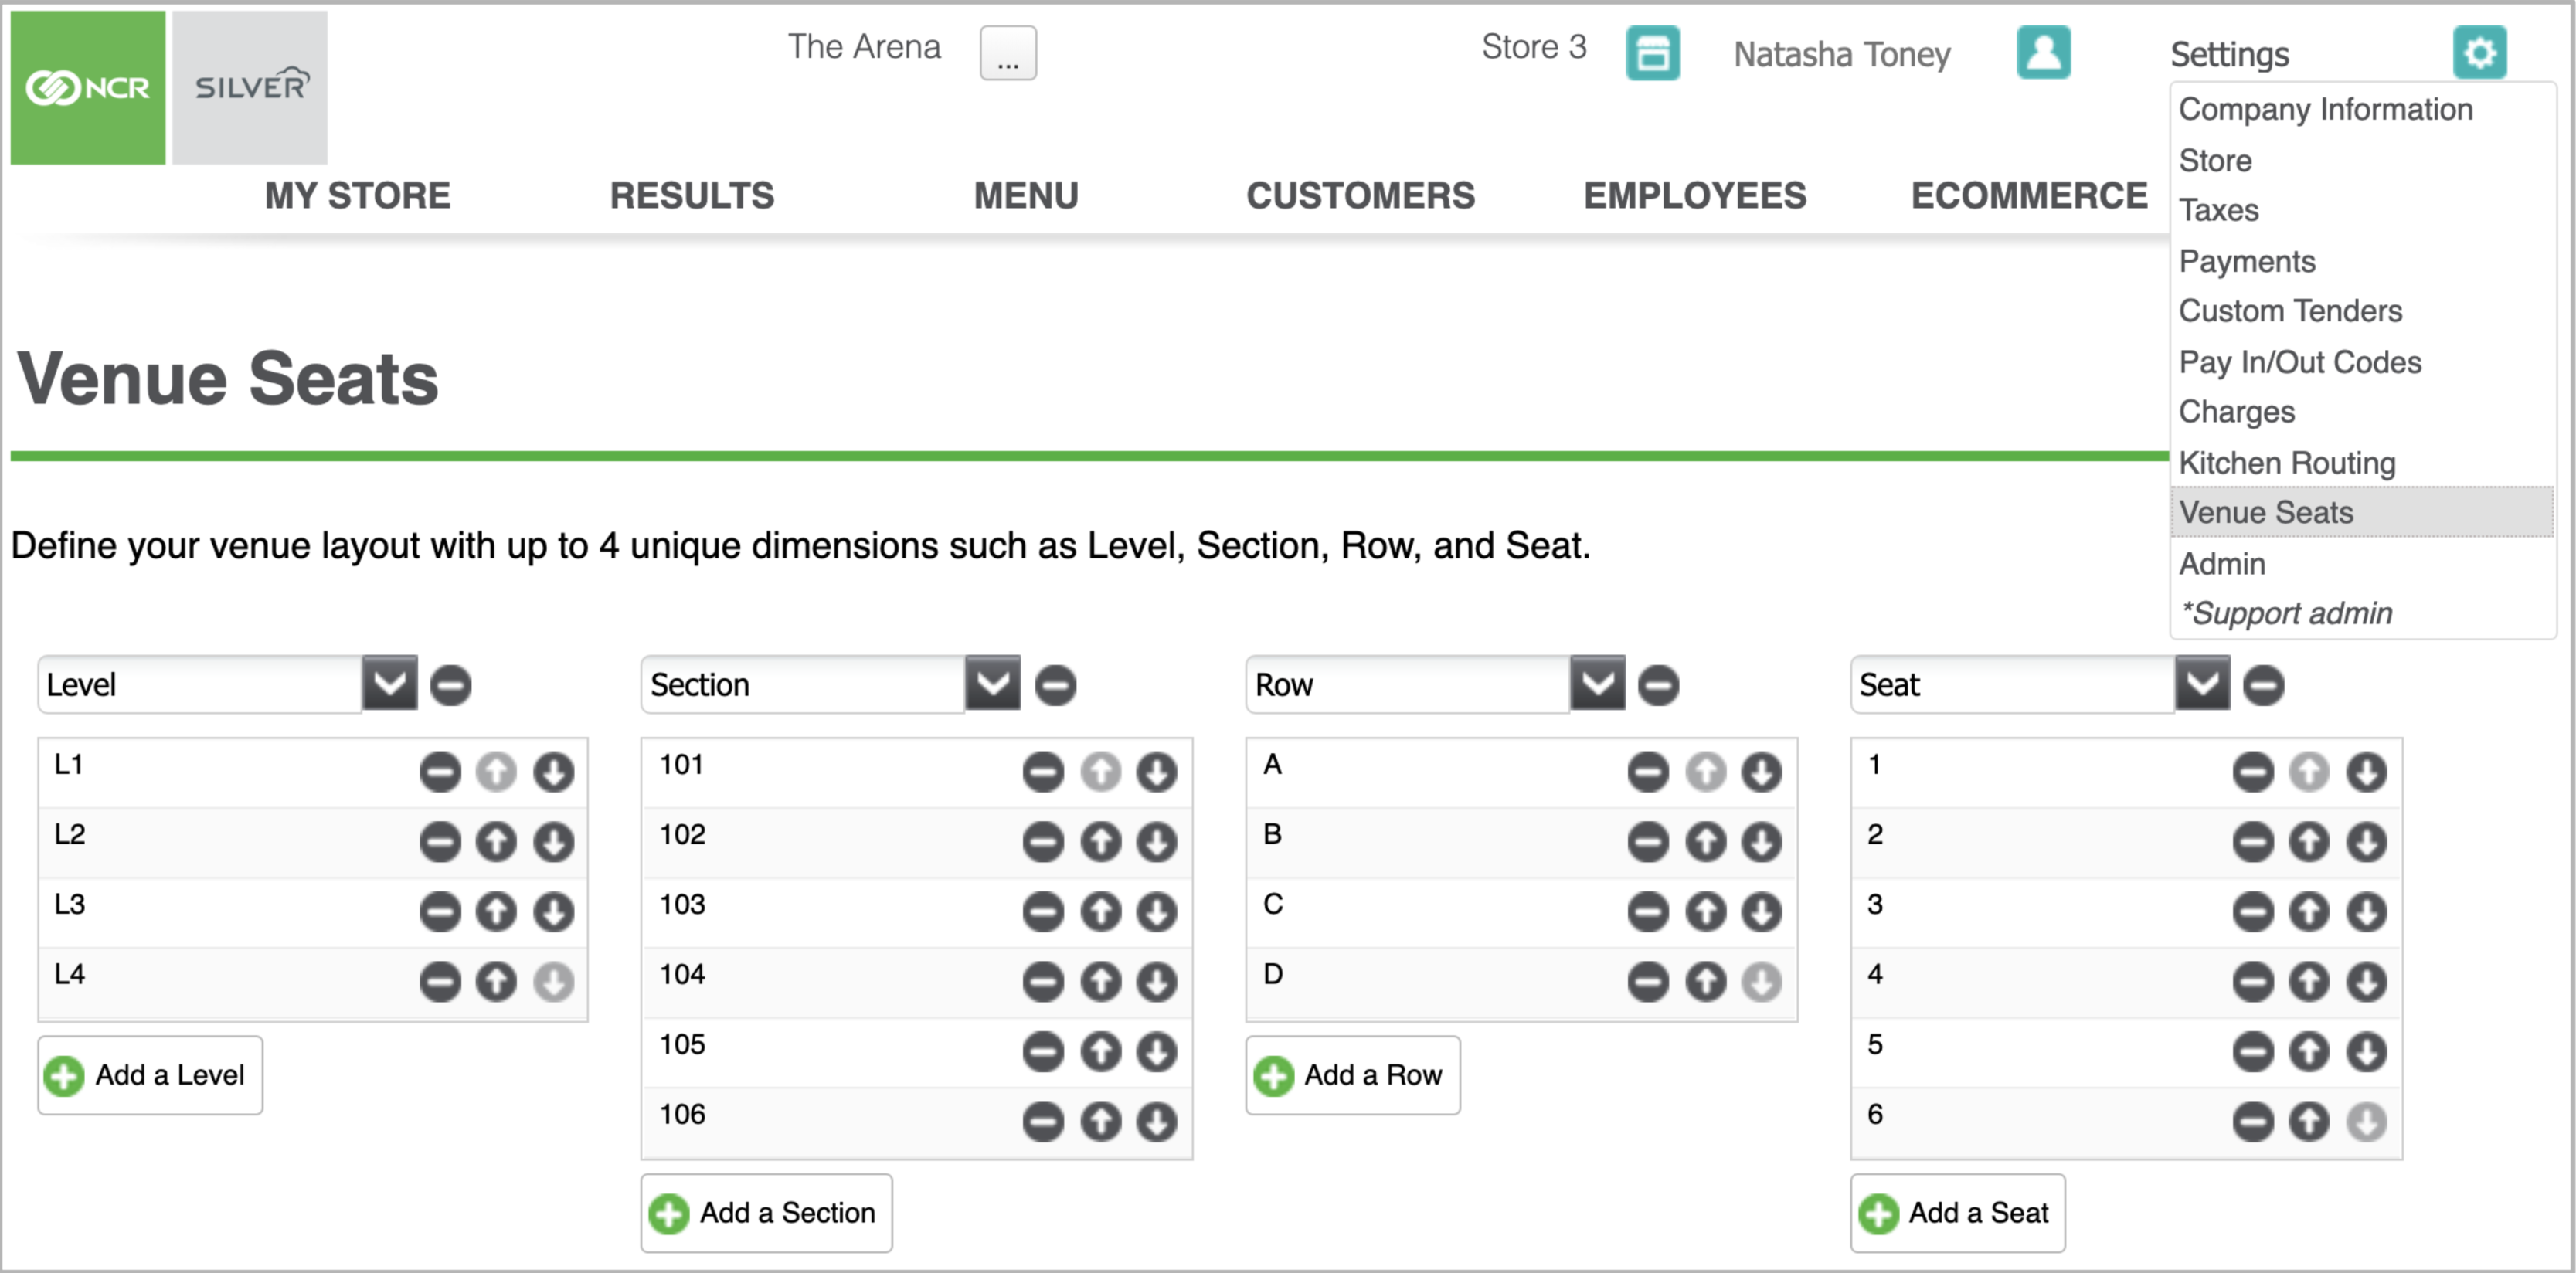Viewport: 2576px width, 1273px height.
Task: Move level L3 down
Action: coord(553,912)
